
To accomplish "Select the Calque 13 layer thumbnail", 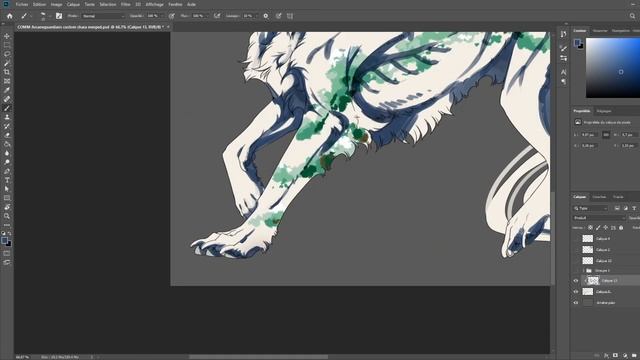I will tap(593, 280).
